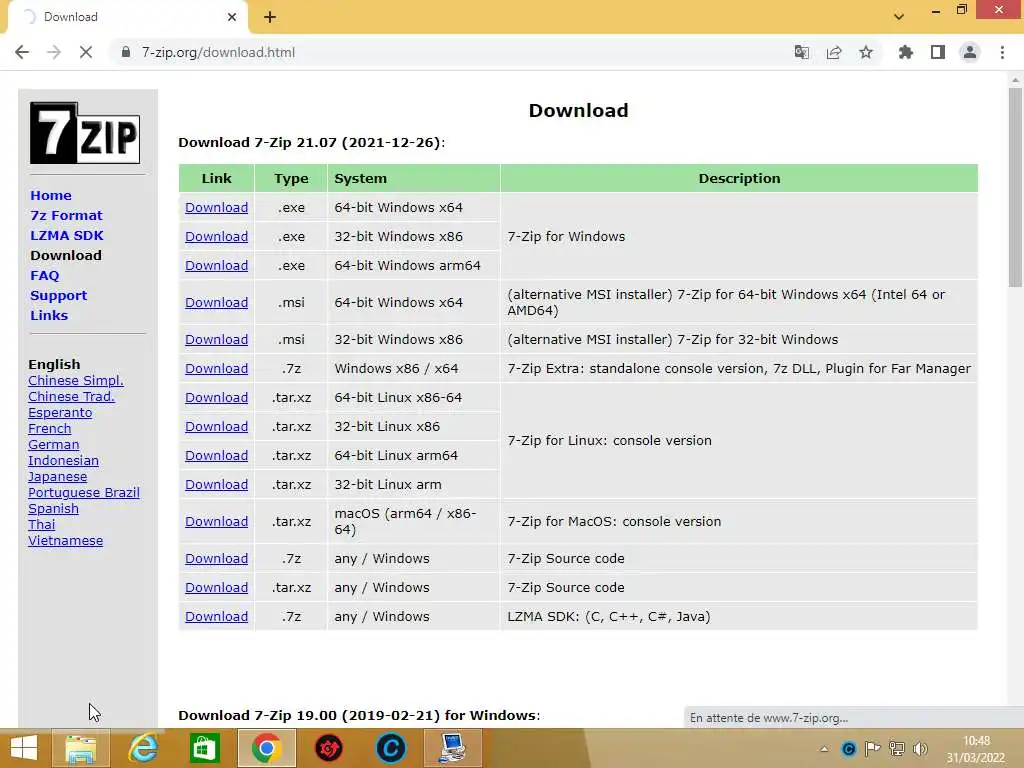1024x768 pixels.
Task: Download .tar.xz for 64-bit Linux arm64
Action: point(216,455)
